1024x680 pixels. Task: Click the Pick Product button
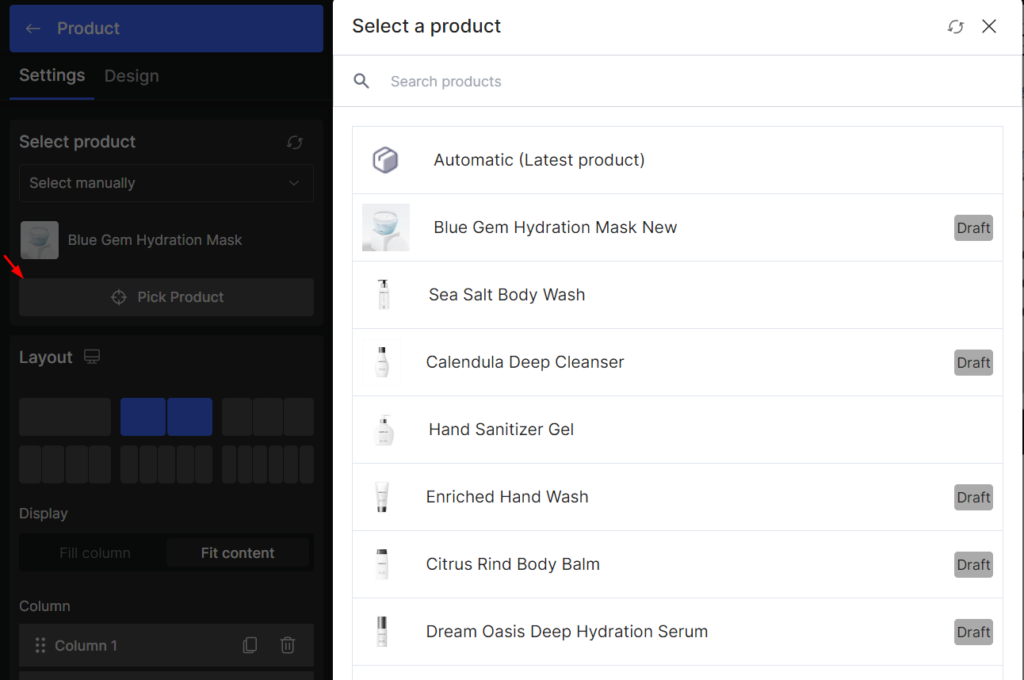click(x=166, y=297)
